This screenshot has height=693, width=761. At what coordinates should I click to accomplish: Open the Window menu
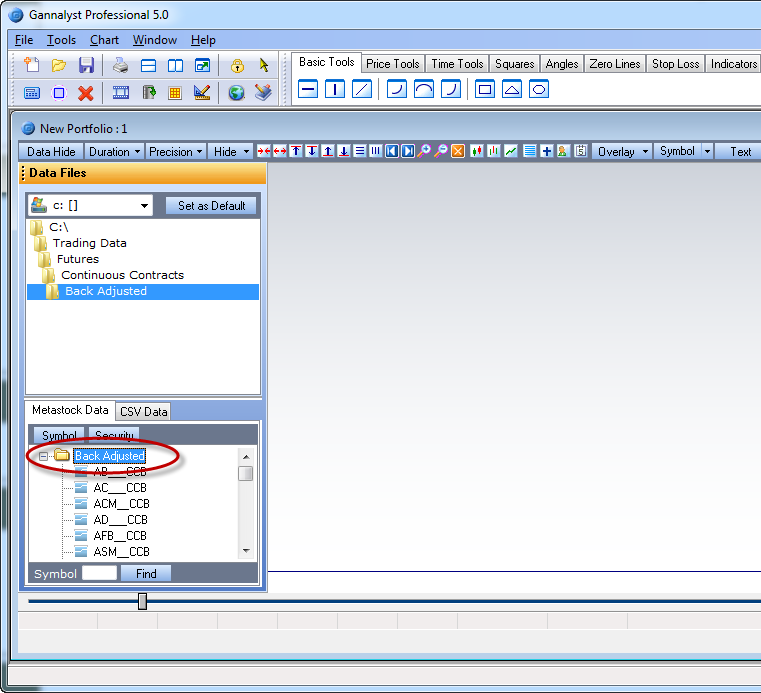[155, 40]
